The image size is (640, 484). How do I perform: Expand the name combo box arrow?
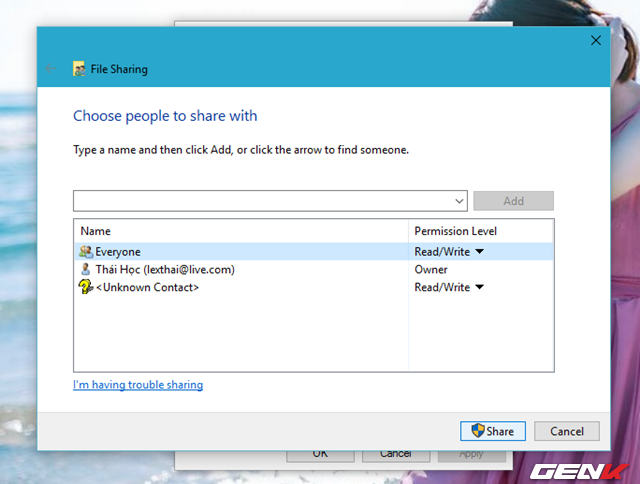(460, 201)
